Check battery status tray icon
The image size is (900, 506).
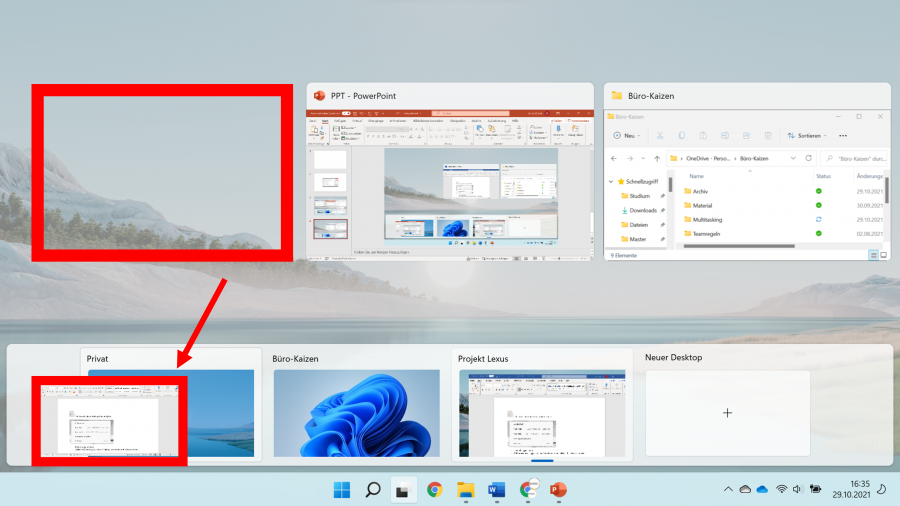(815, 489)
